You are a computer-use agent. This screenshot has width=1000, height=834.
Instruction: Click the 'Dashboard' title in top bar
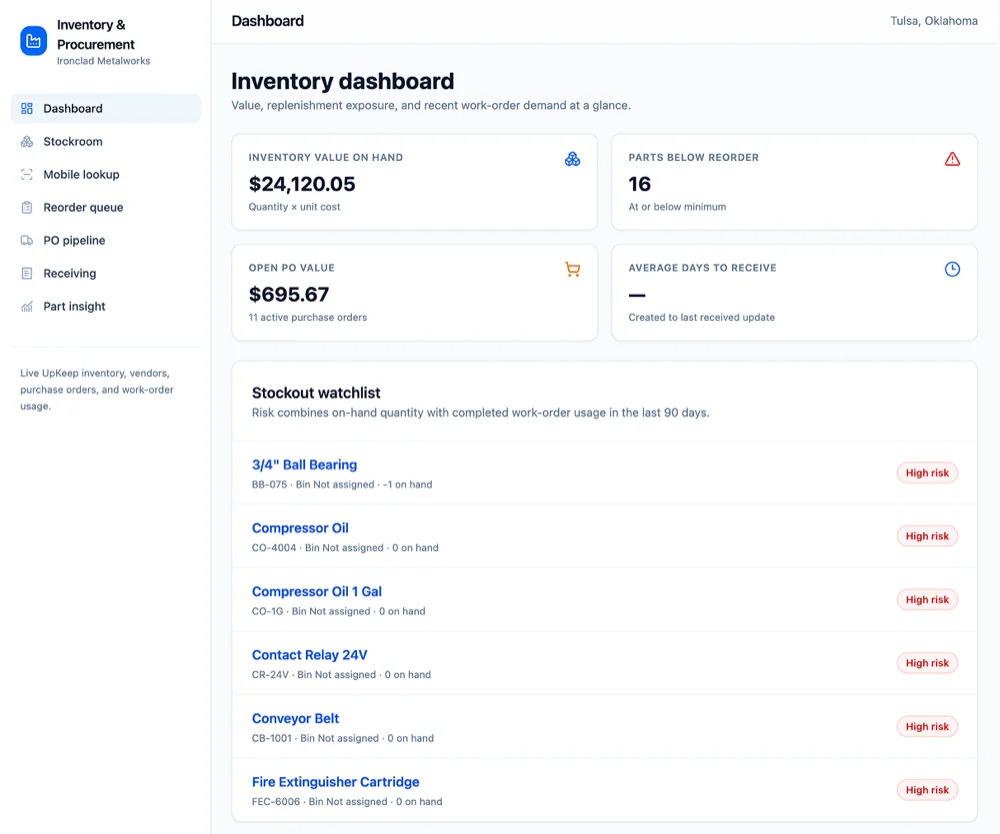(267, 21)
